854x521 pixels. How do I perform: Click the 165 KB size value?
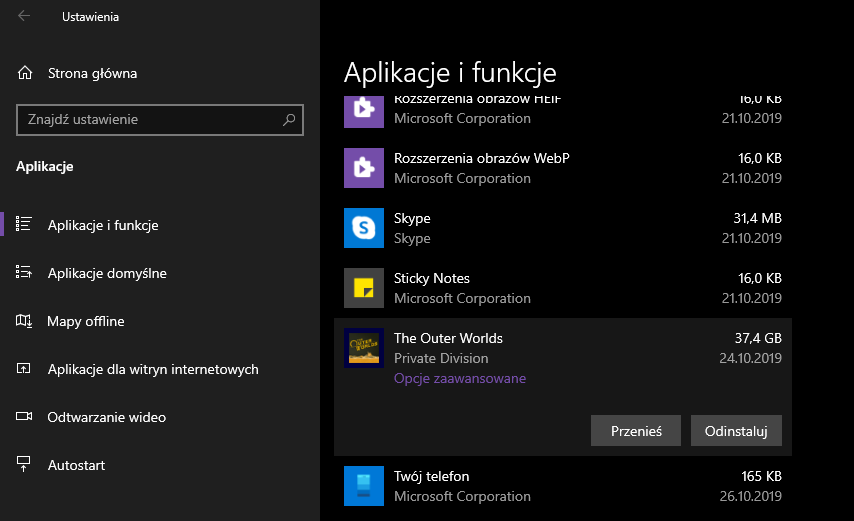point(761,476)
